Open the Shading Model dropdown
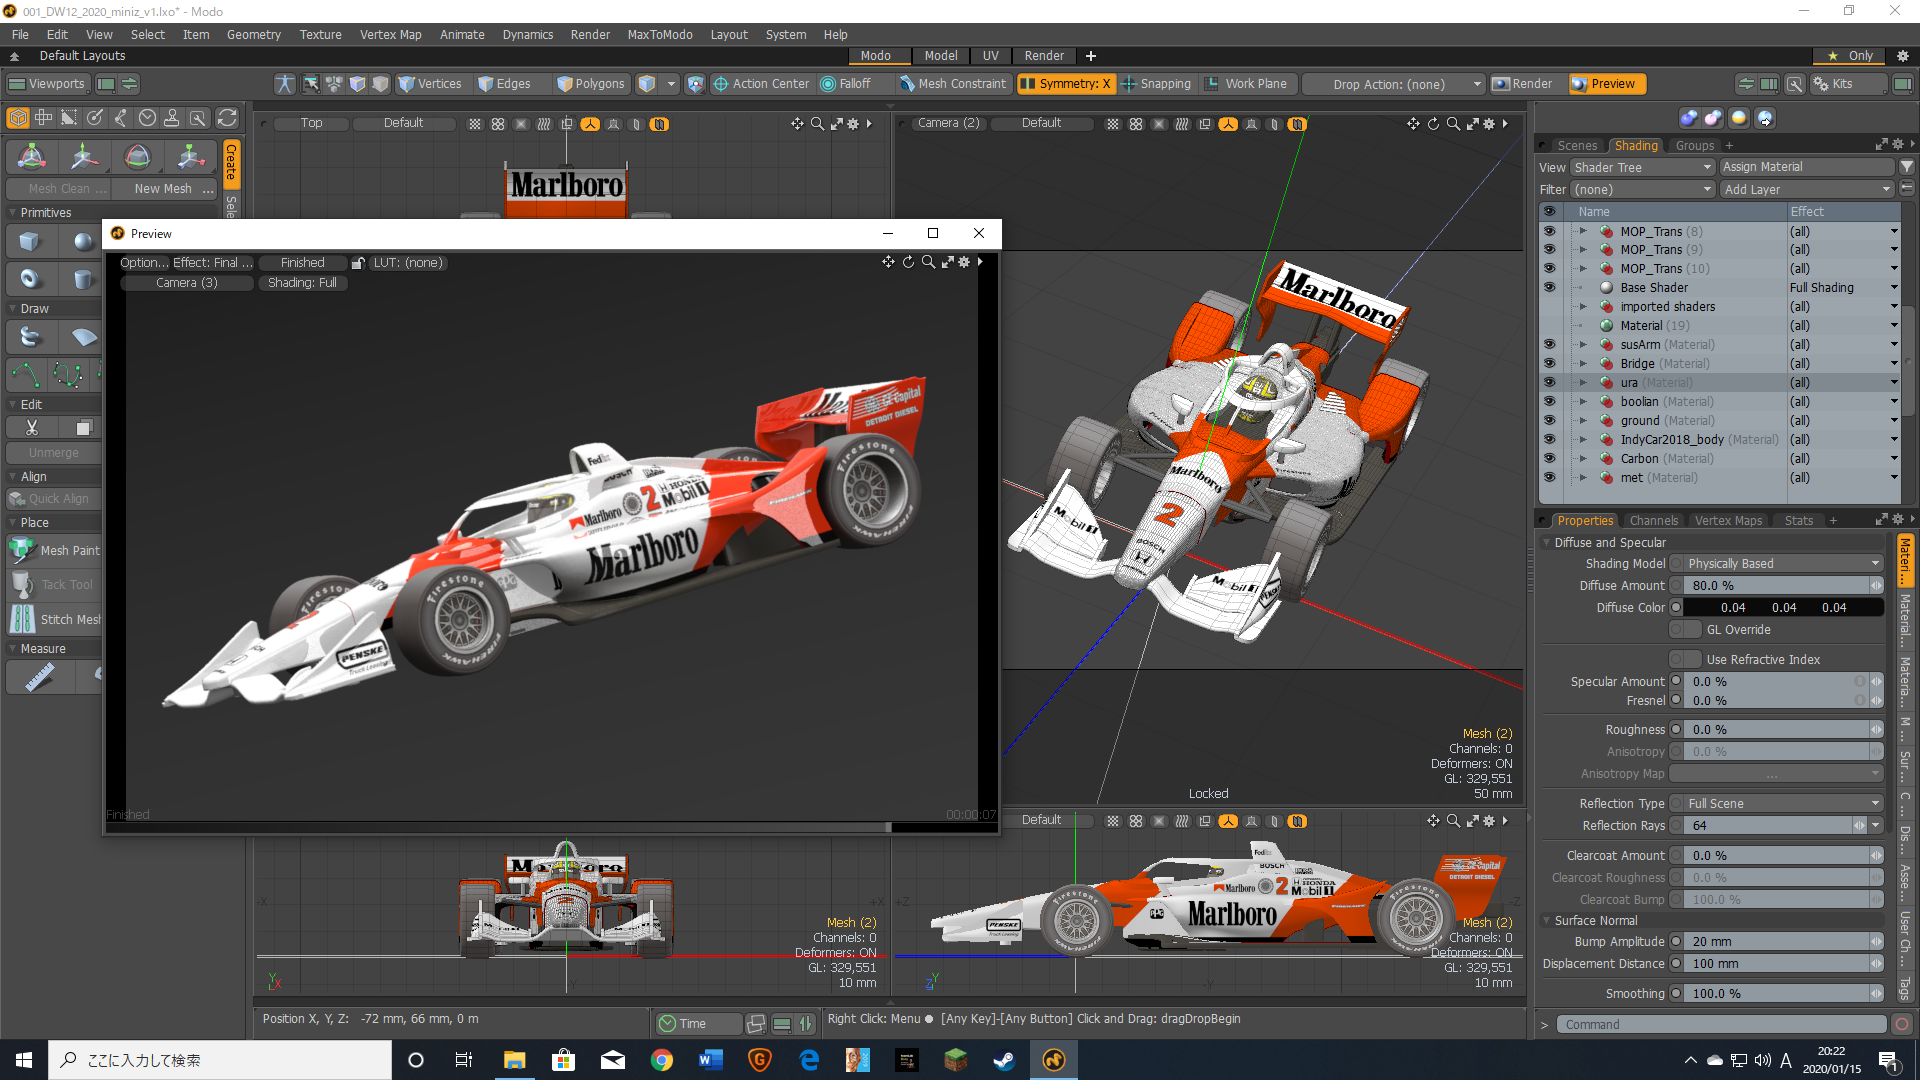This screenshot has height=1080, width=1920. tap(1784, 564)
